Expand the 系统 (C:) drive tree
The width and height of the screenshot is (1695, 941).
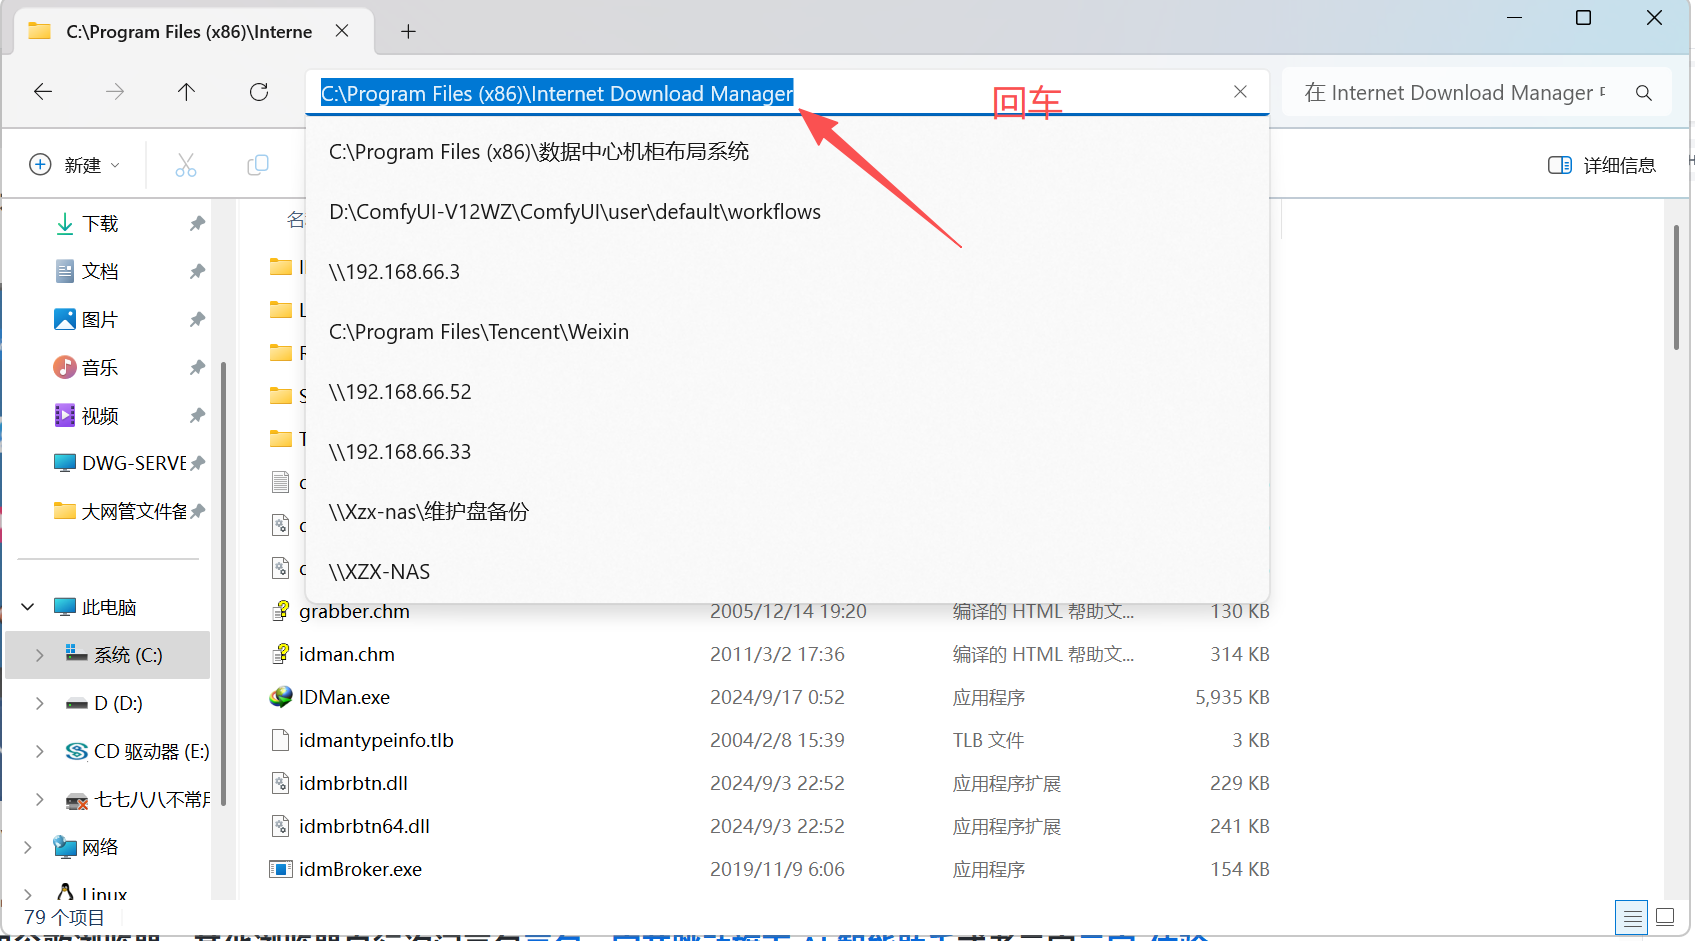tap(39, 655)
